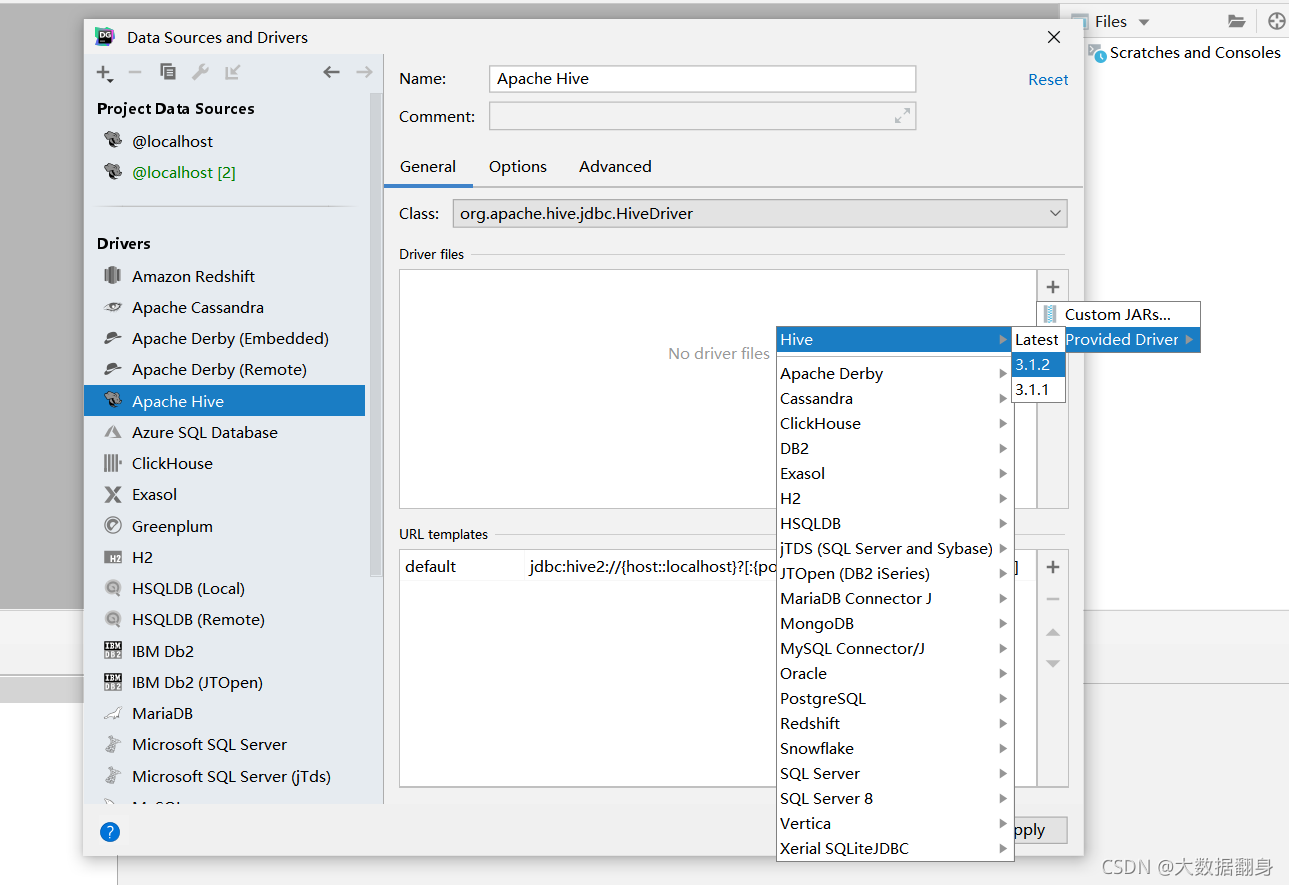Screen dimensions: 1289x885
Task: Click the add data source plus icon
Action: tap(104, 72)
